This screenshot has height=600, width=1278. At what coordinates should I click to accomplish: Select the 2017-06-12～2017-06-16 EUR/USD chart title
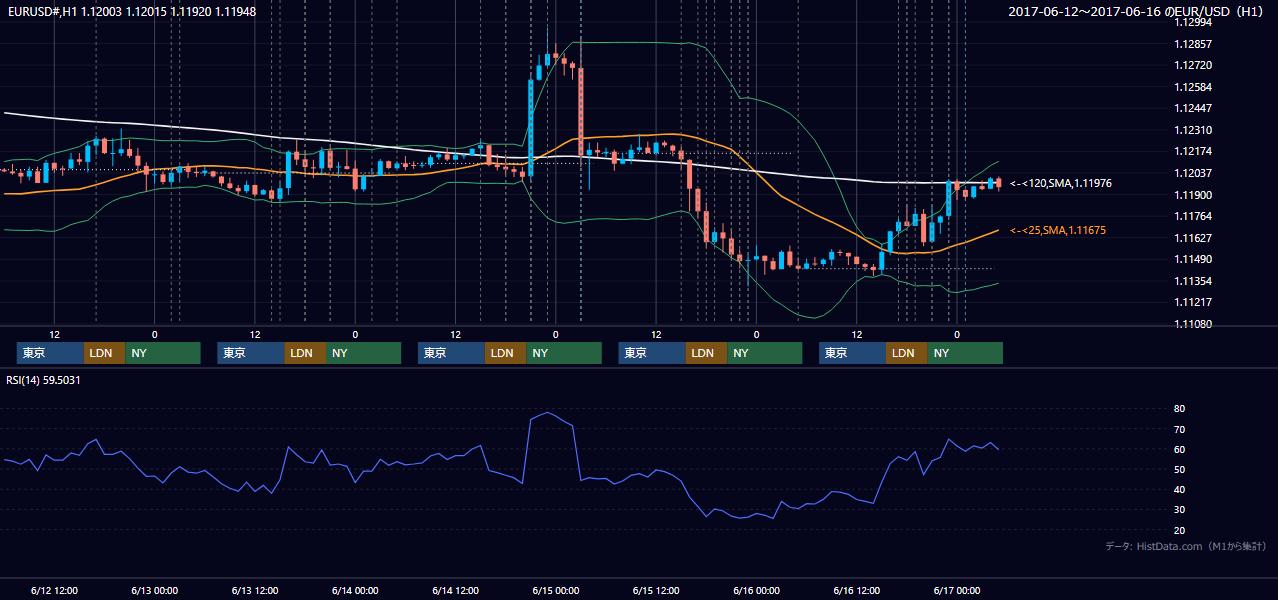click(x=1135, y=11)
